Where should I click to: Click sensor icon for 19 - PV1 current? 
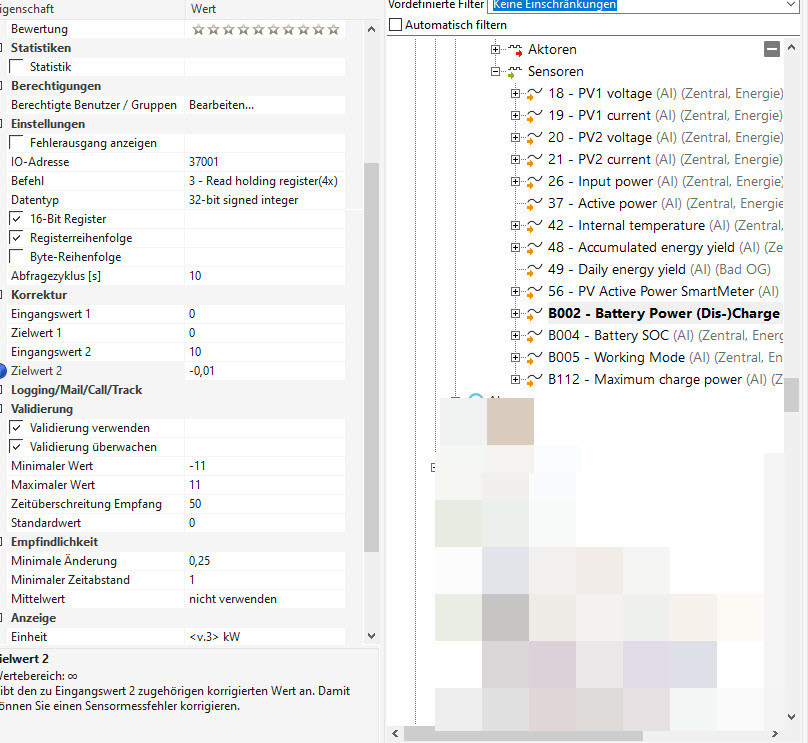[534, 116]
